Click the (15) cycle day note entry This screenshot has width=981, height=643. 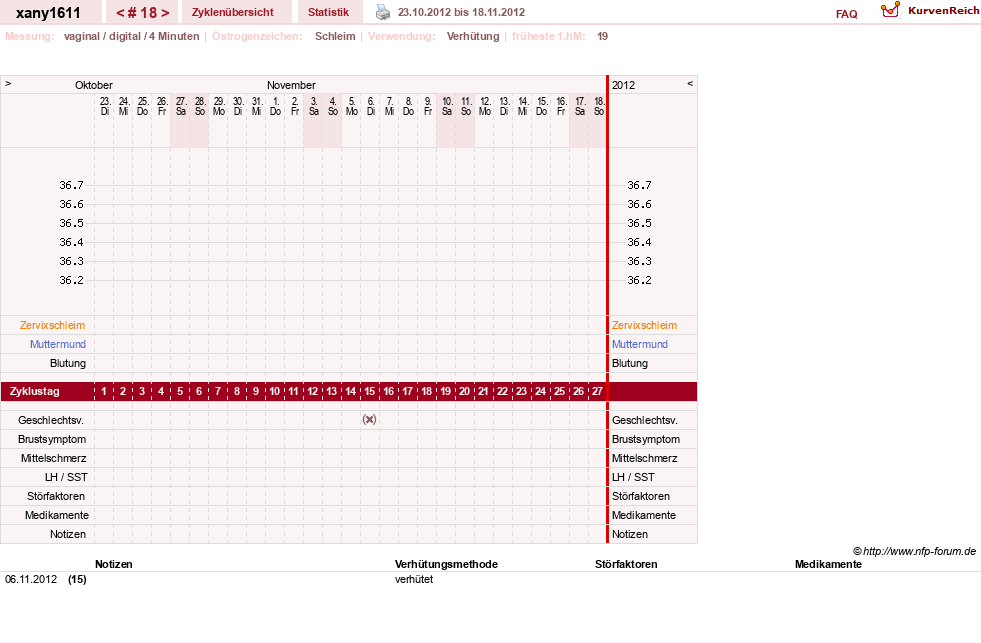click(x=77, y=579)
